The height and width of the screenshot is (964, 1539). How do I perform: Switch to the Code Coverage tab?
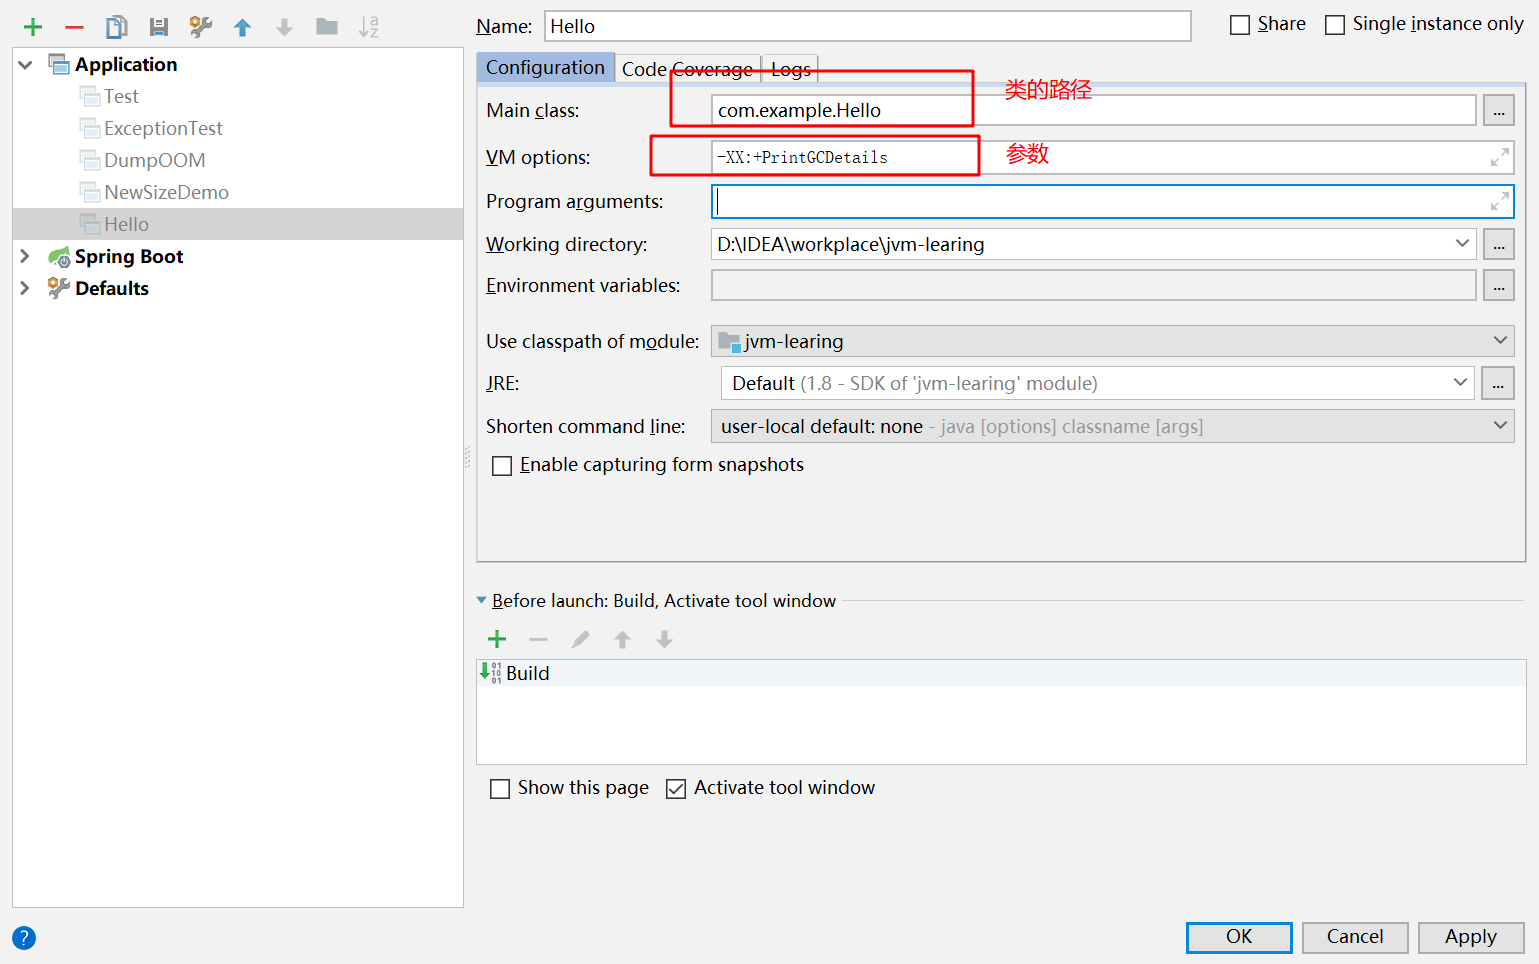687,68
